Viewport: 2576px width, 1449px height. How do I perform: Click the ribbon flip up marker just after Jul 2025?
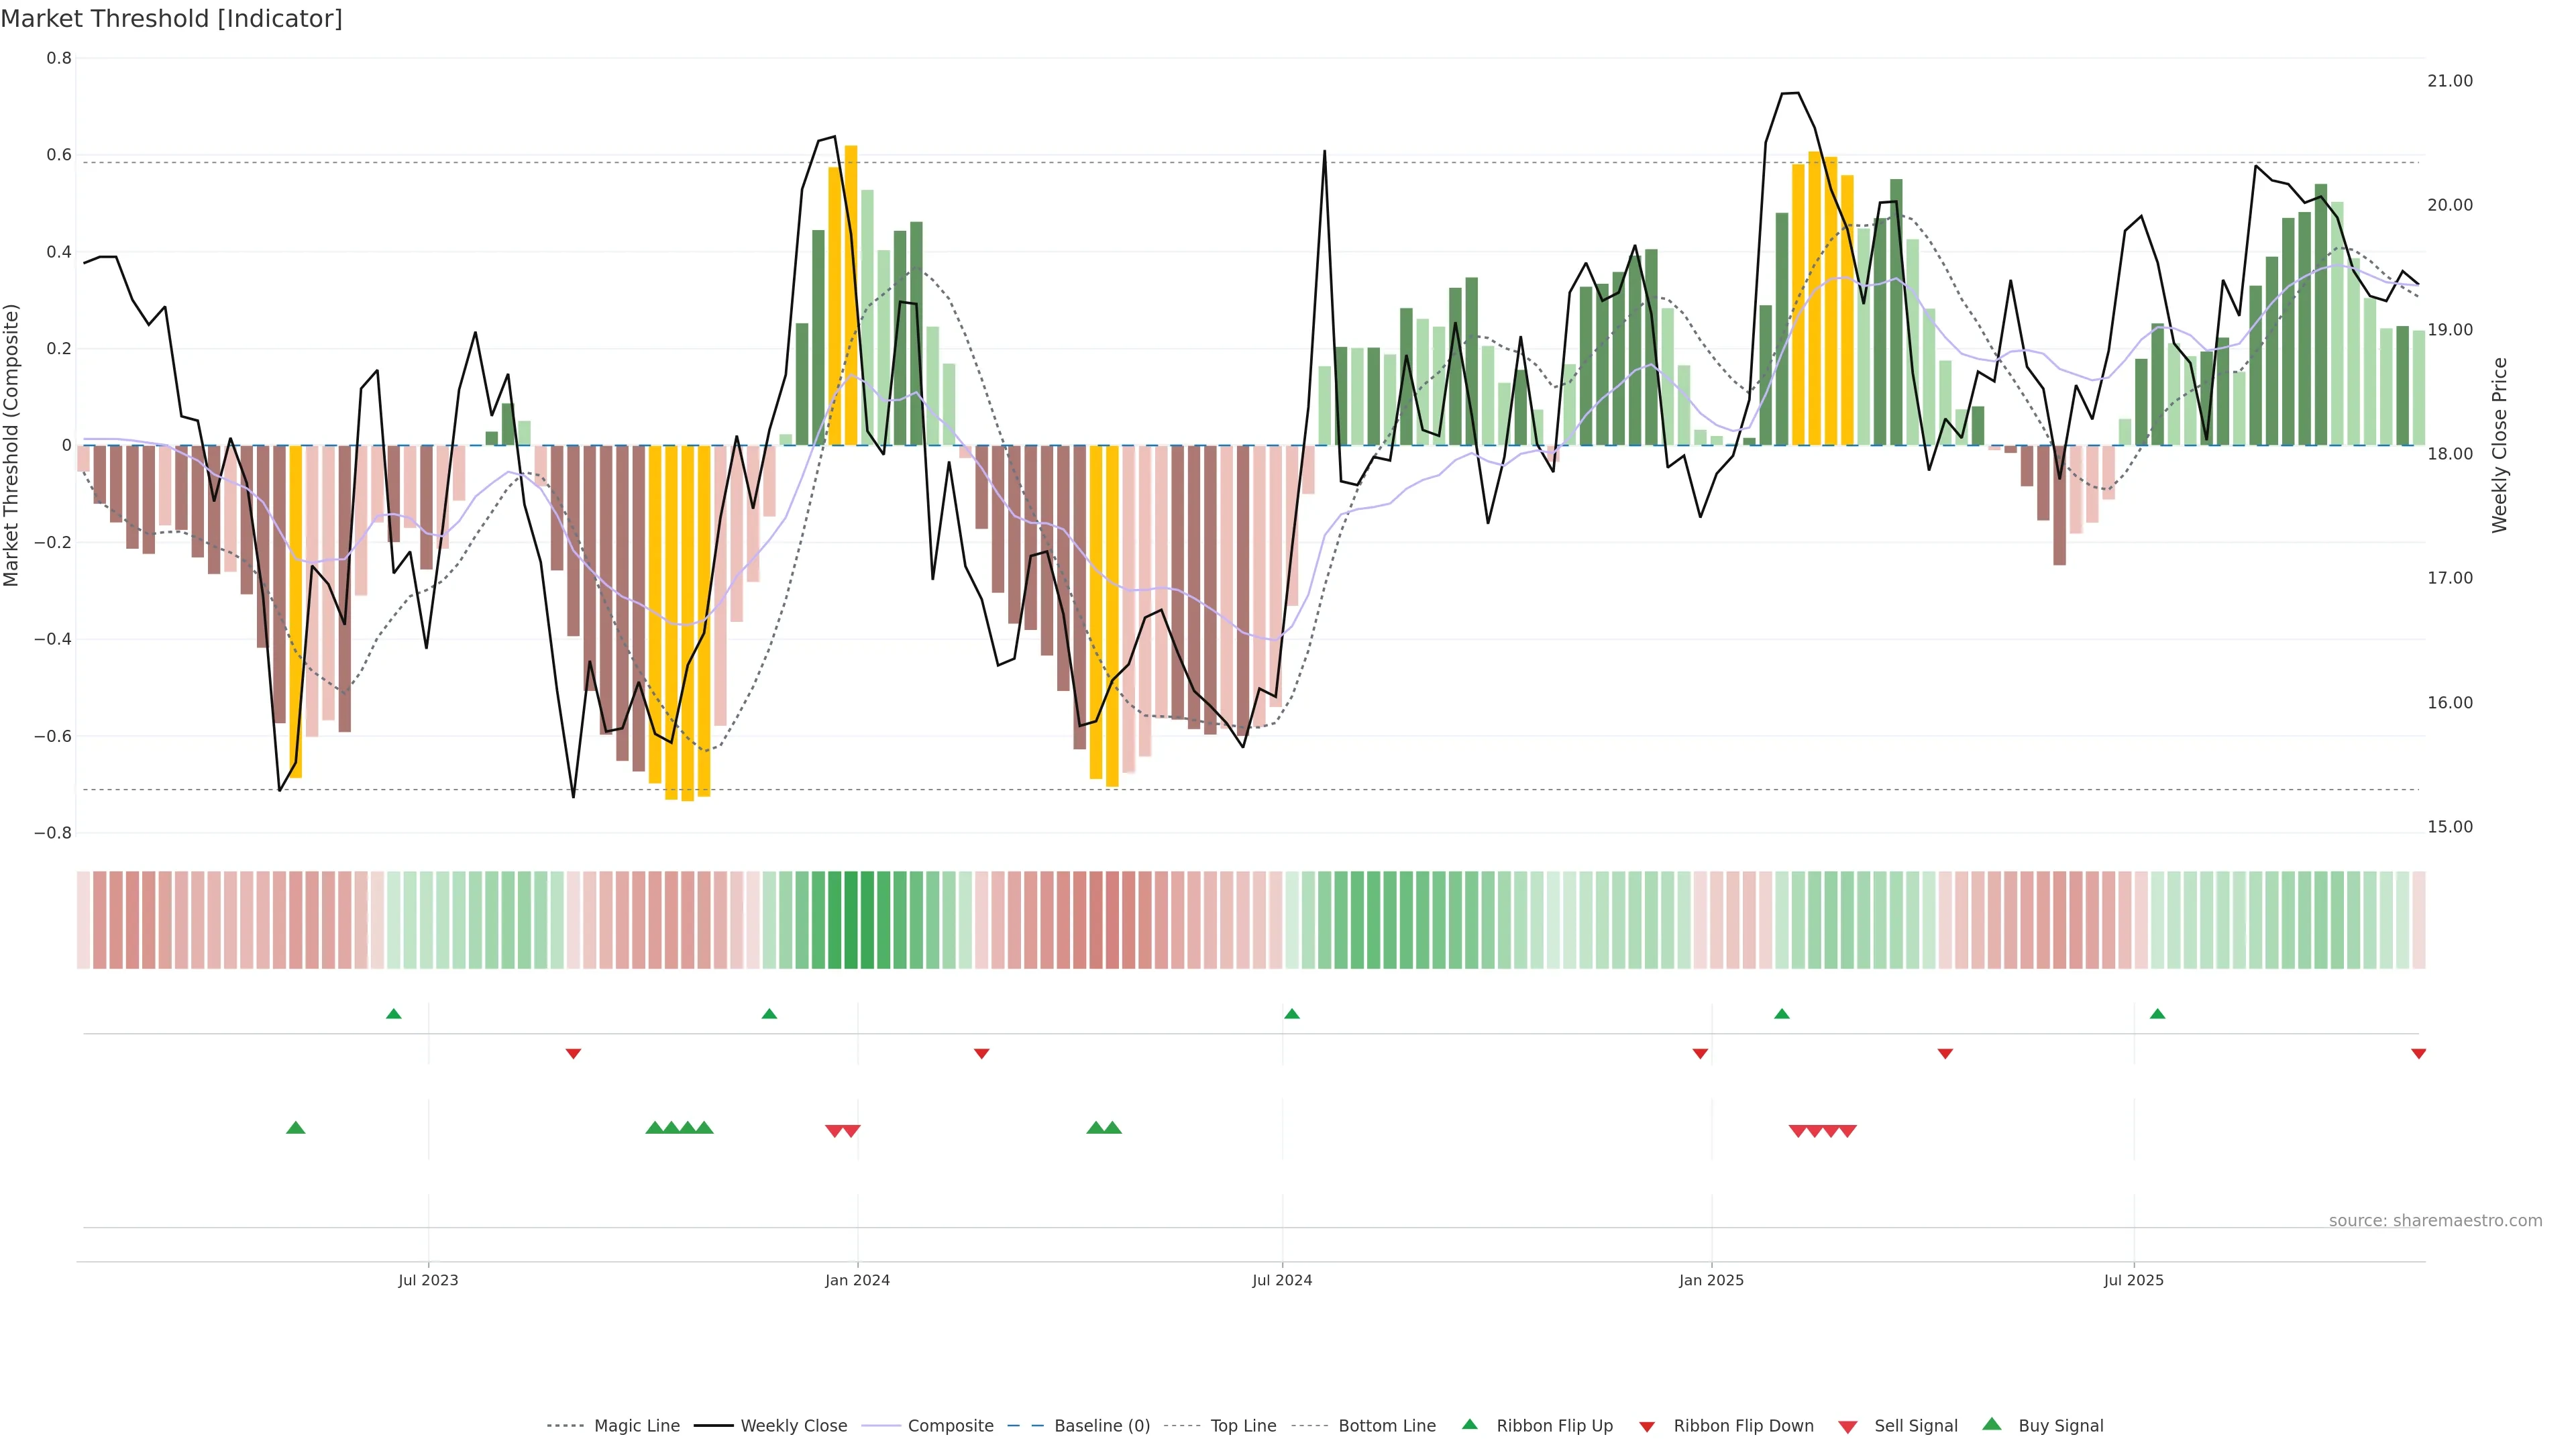click(x=2157, y=1014)
